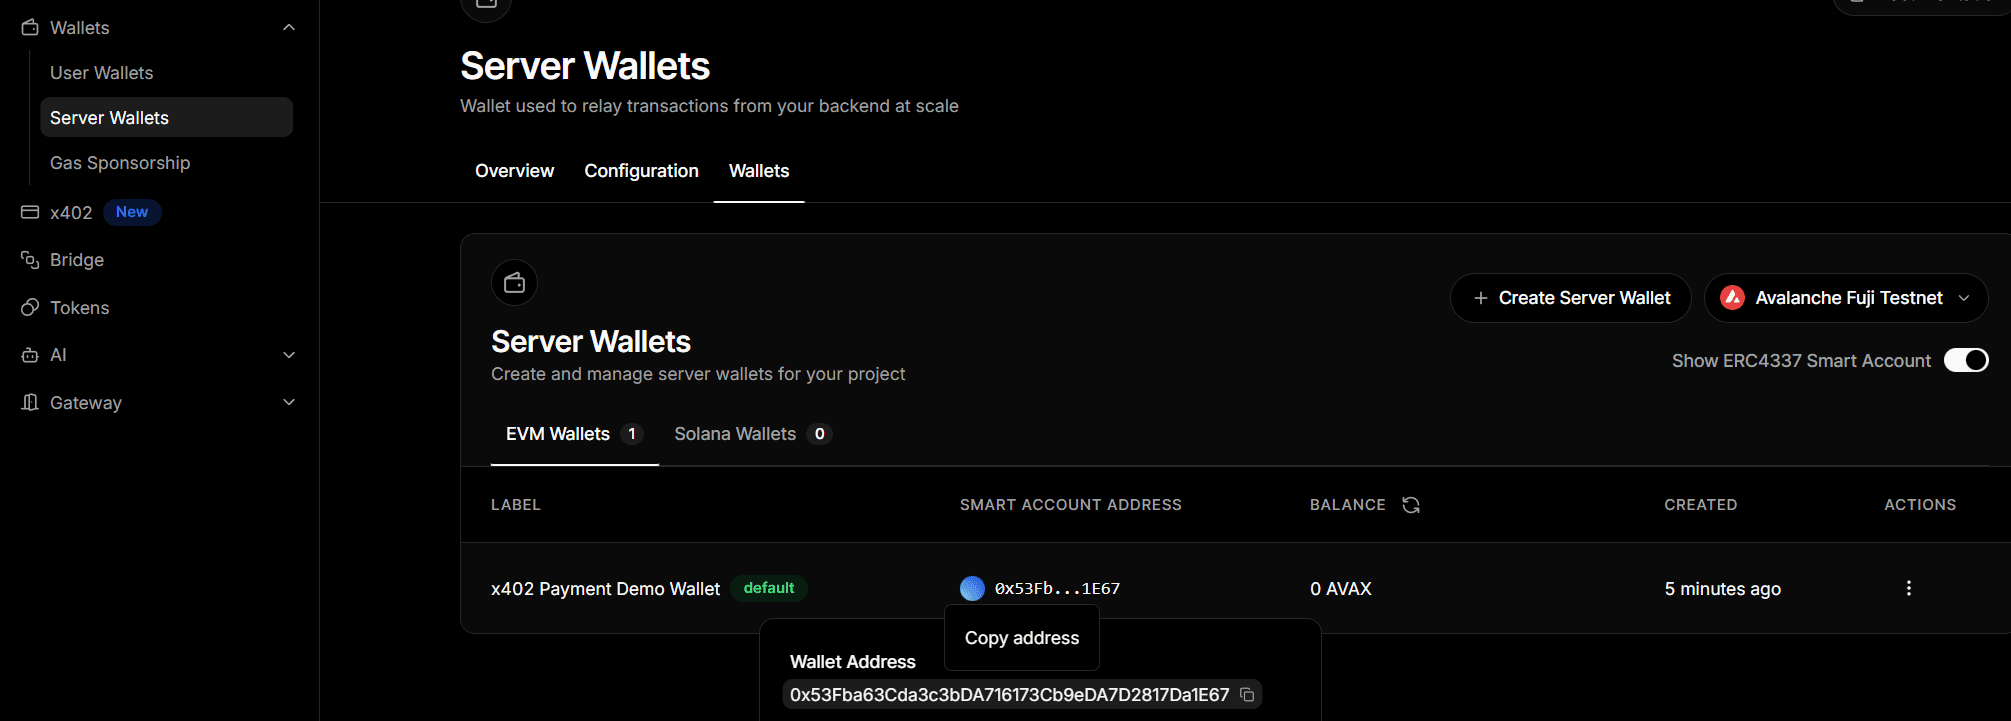Open Gas Sponsorship from the sidebar

(x=120, y=162)
